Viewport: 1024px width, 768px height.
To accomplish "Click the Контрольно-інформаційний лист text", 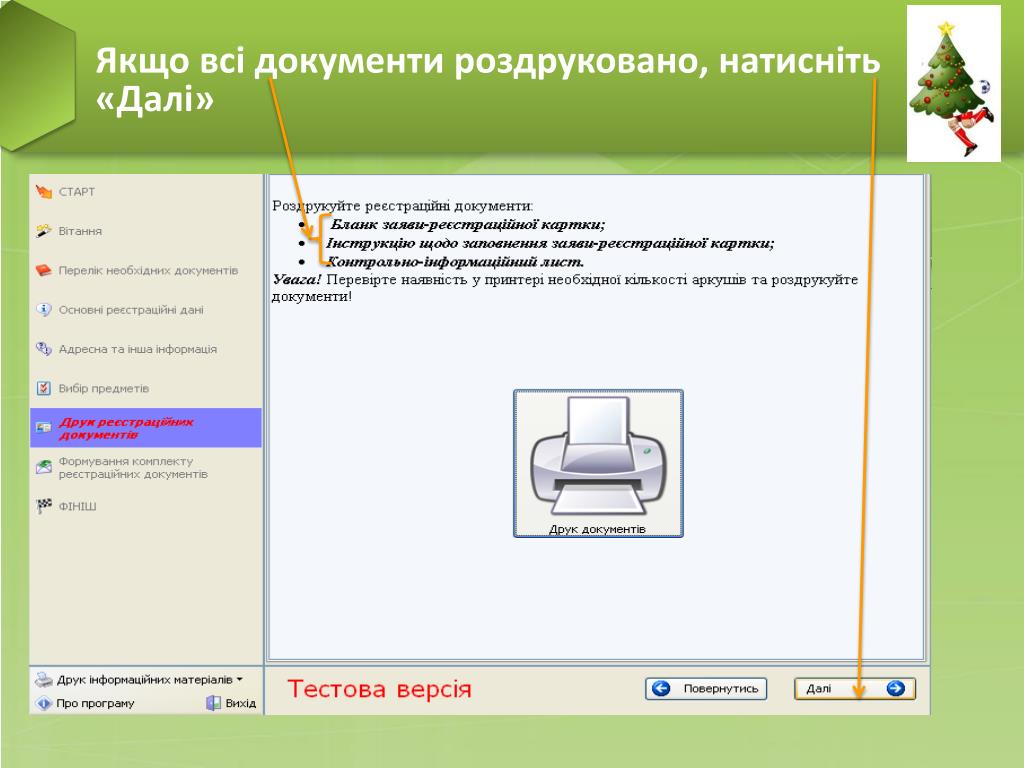I will (455, 262).
